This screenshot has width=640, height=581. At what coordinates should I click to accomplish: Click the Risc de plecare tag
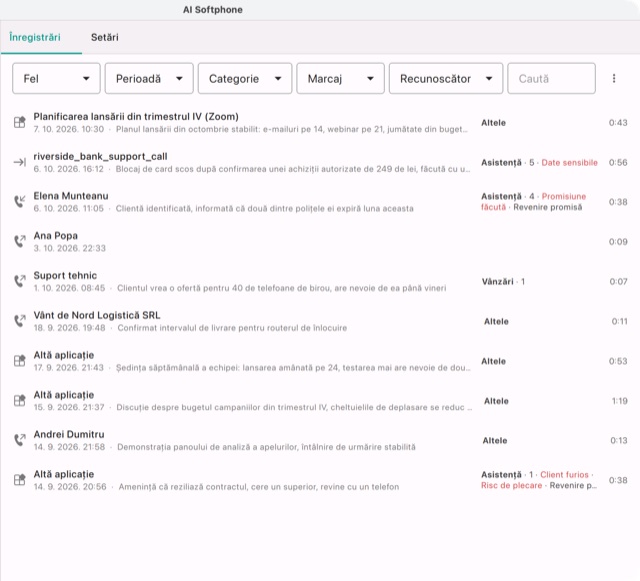[511, 485]
